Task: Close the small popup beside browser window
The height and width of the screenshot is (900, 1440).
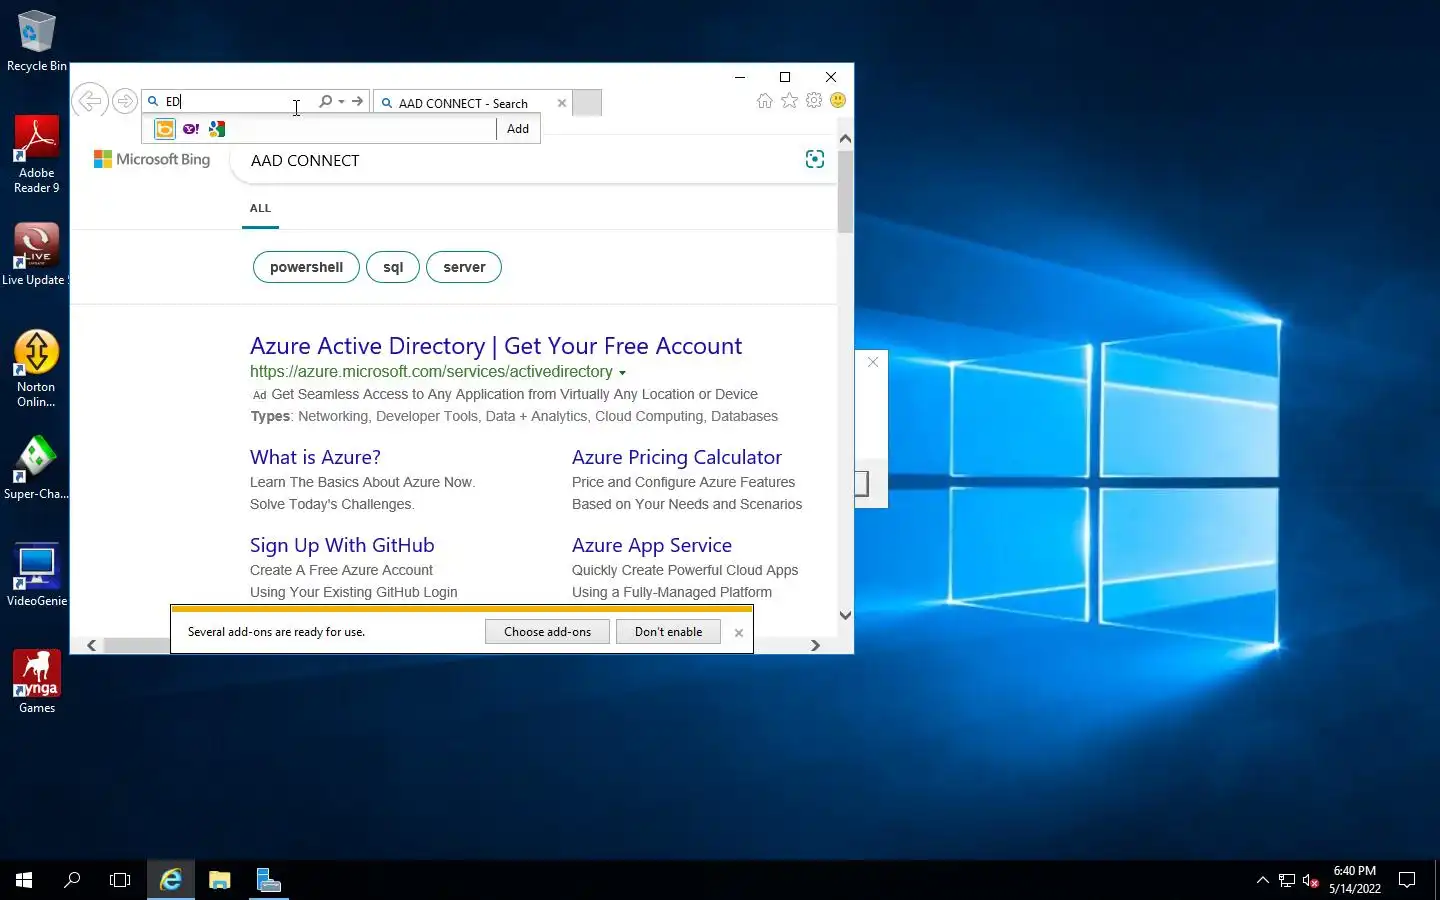Action: 873,362
